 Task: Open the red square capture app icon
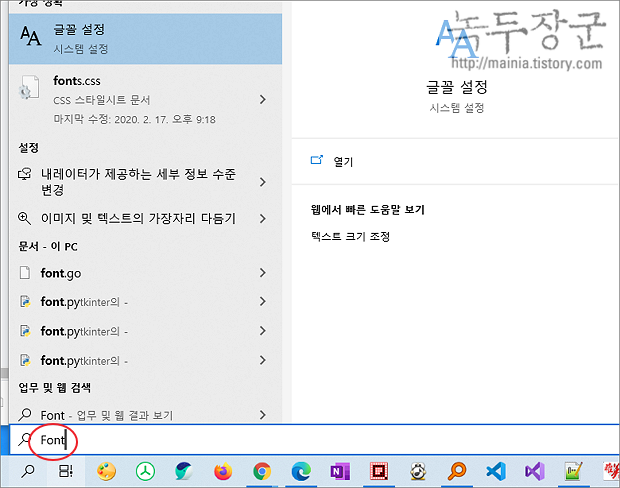click(x=379, y=471)
